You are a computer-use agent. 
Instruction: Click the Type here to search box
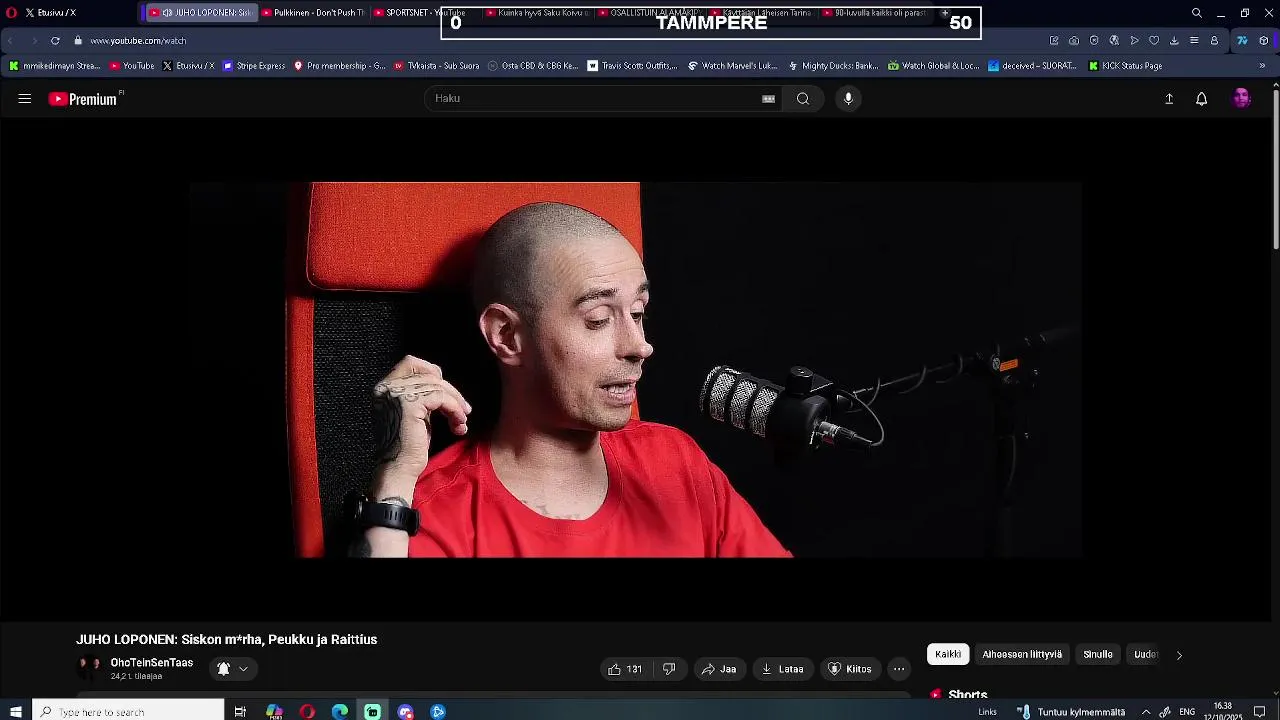point(128,712)
